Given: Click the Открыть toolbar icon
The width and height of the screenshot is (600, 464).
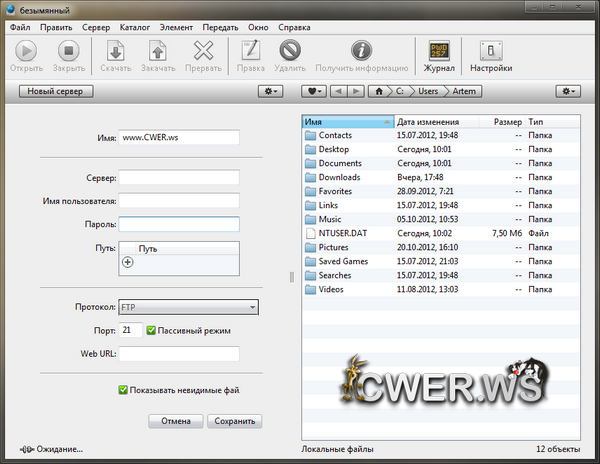Looking at the screenshot, I should click(x=26, y=50).
